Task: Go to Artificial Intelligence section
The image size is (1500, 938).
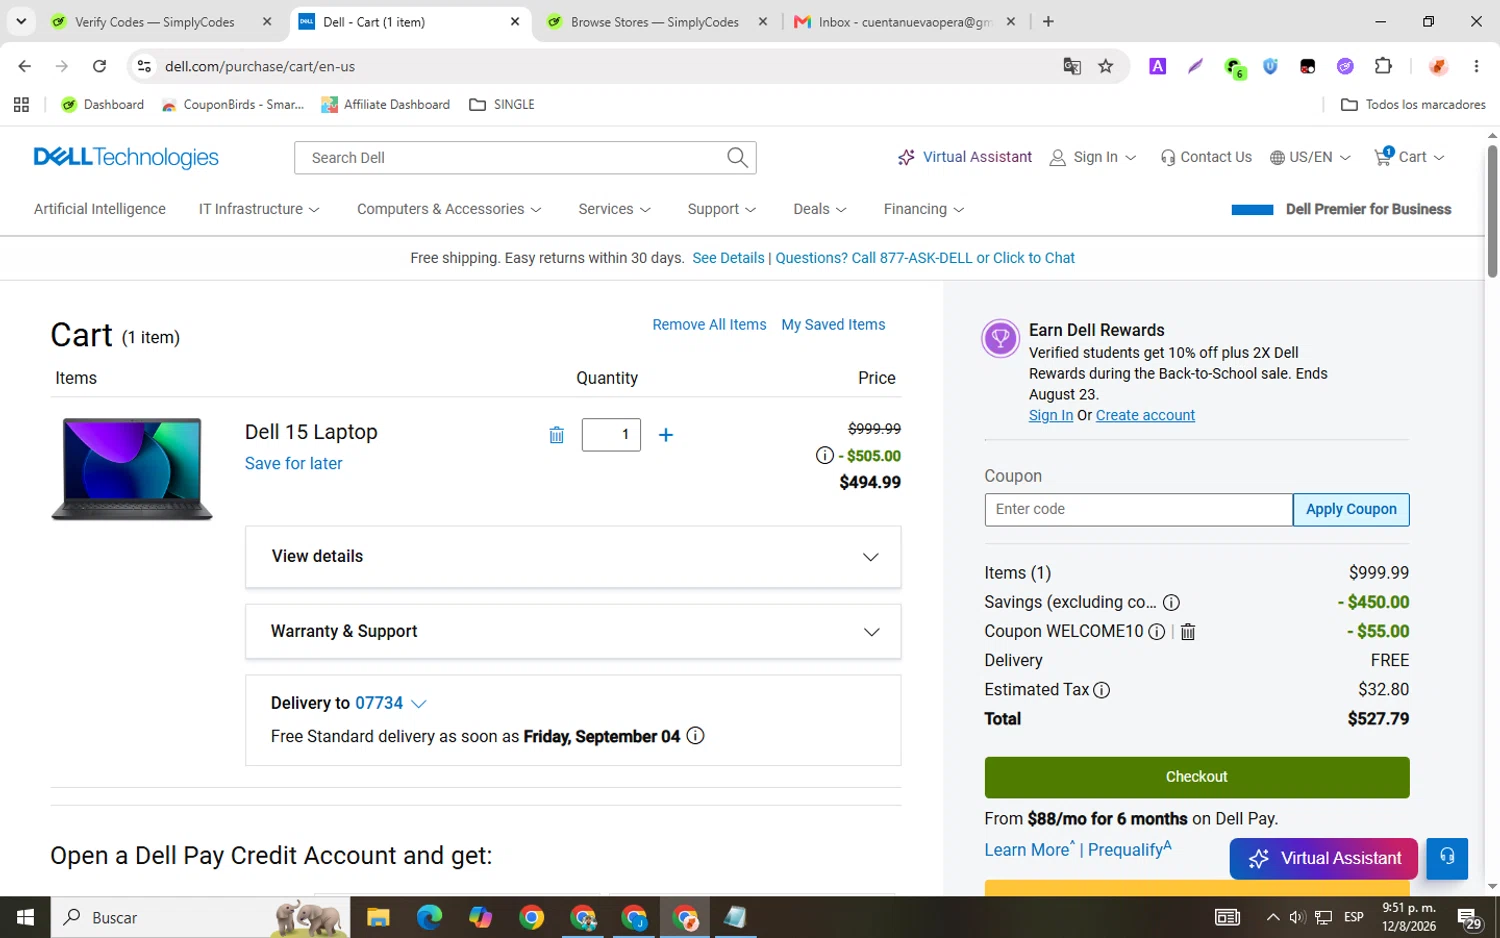Action: click(x=100, y=209)
